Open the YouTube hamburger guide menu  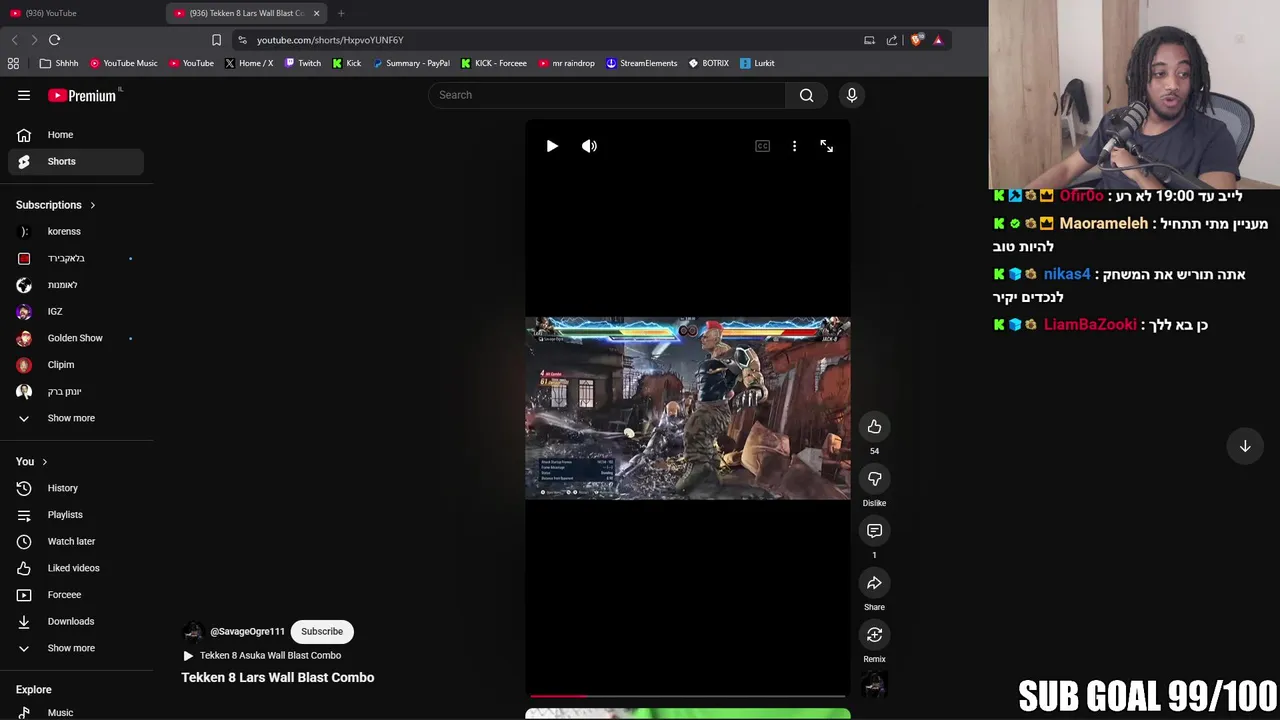(24, 95)
